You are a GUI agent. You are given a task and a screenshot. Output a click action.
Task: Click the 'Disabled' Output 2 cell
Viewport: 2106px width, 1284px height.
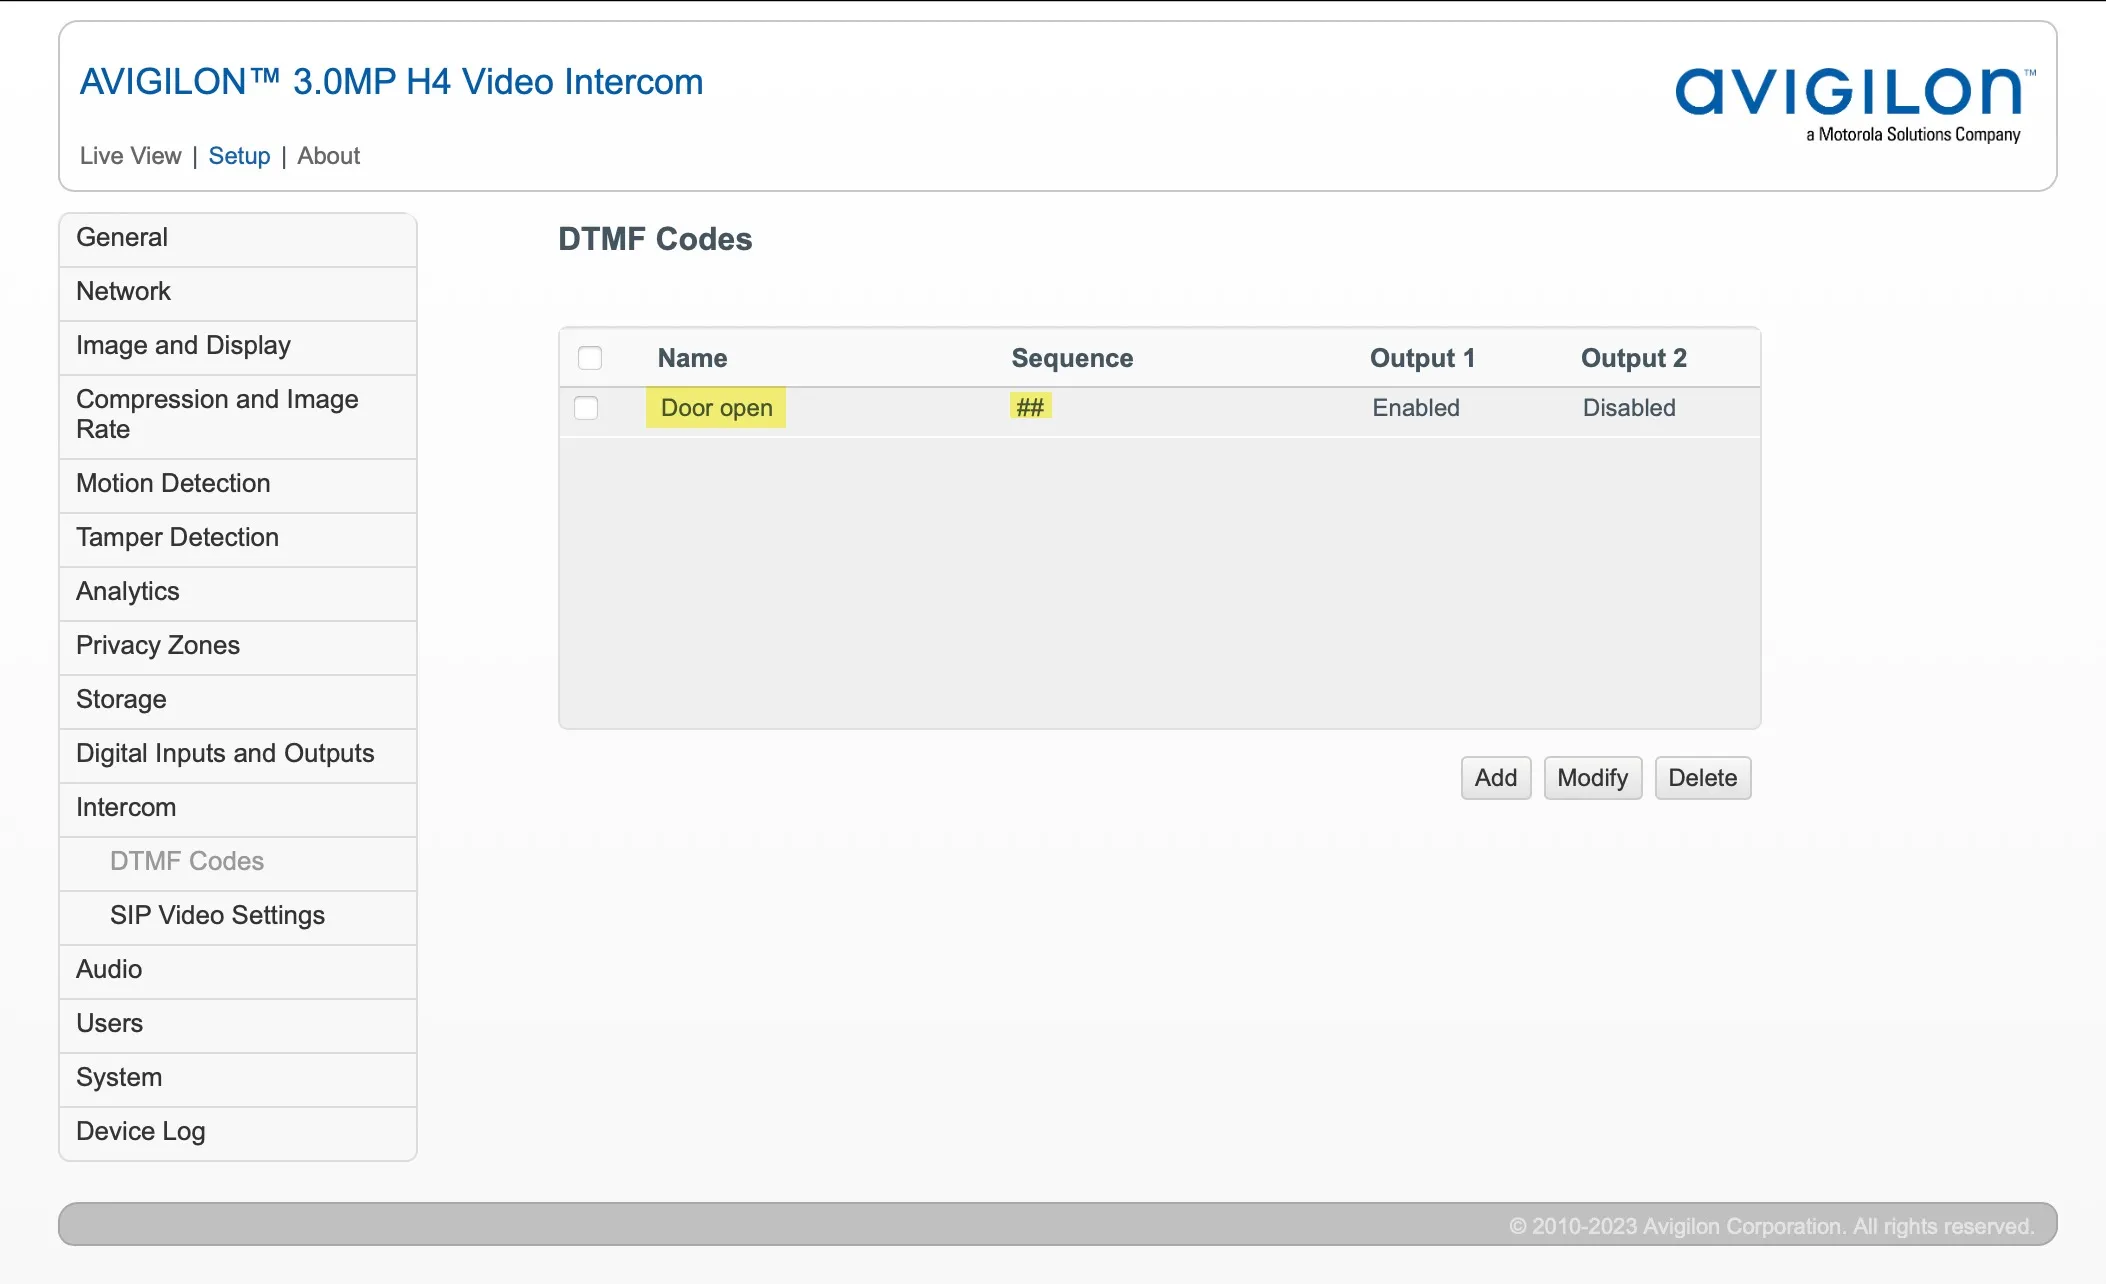point(1629,408)
